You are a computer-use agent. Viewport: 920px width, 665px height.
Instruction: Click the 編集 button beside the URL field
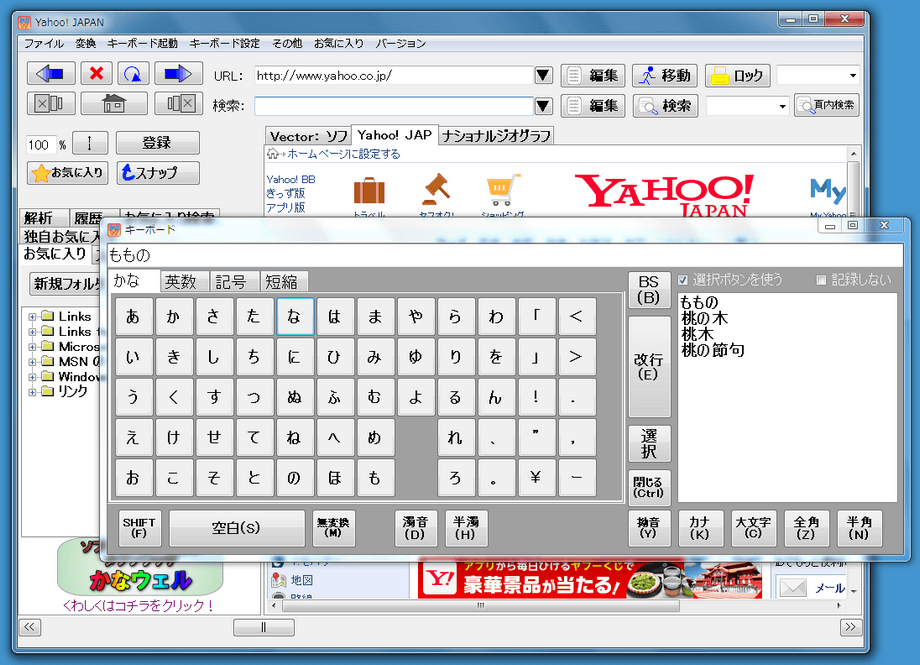[x=593, y=76]
